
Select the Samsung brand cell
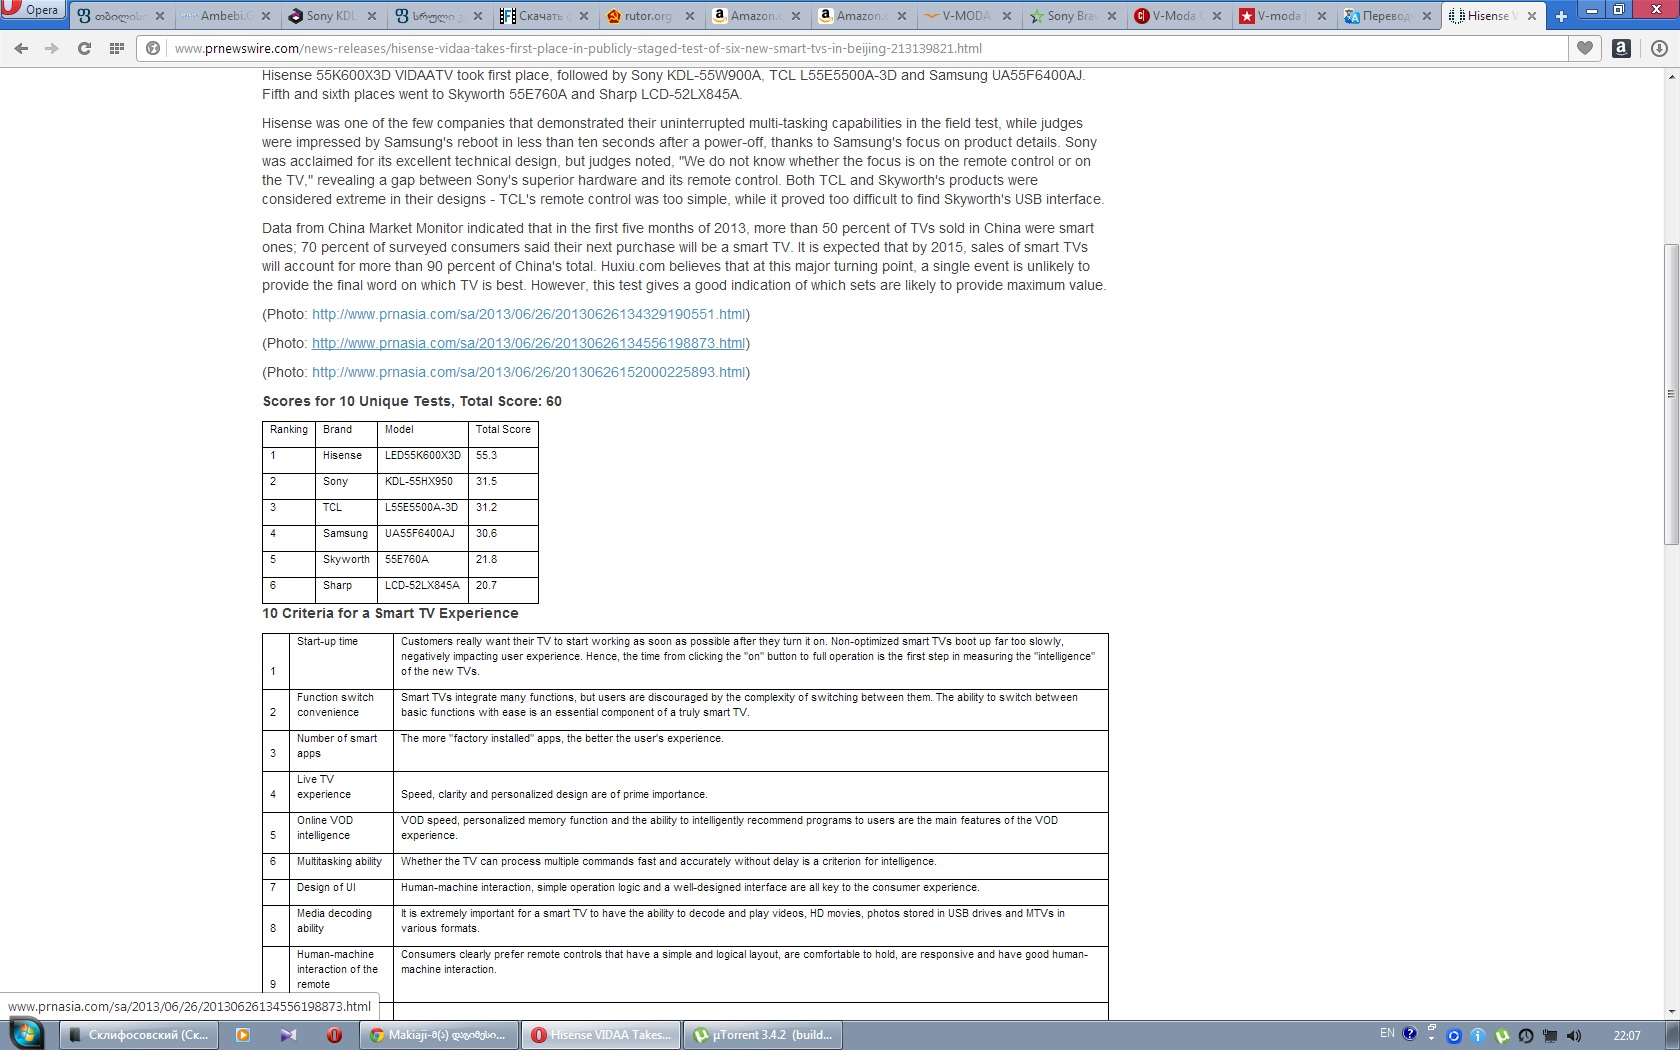347,538
